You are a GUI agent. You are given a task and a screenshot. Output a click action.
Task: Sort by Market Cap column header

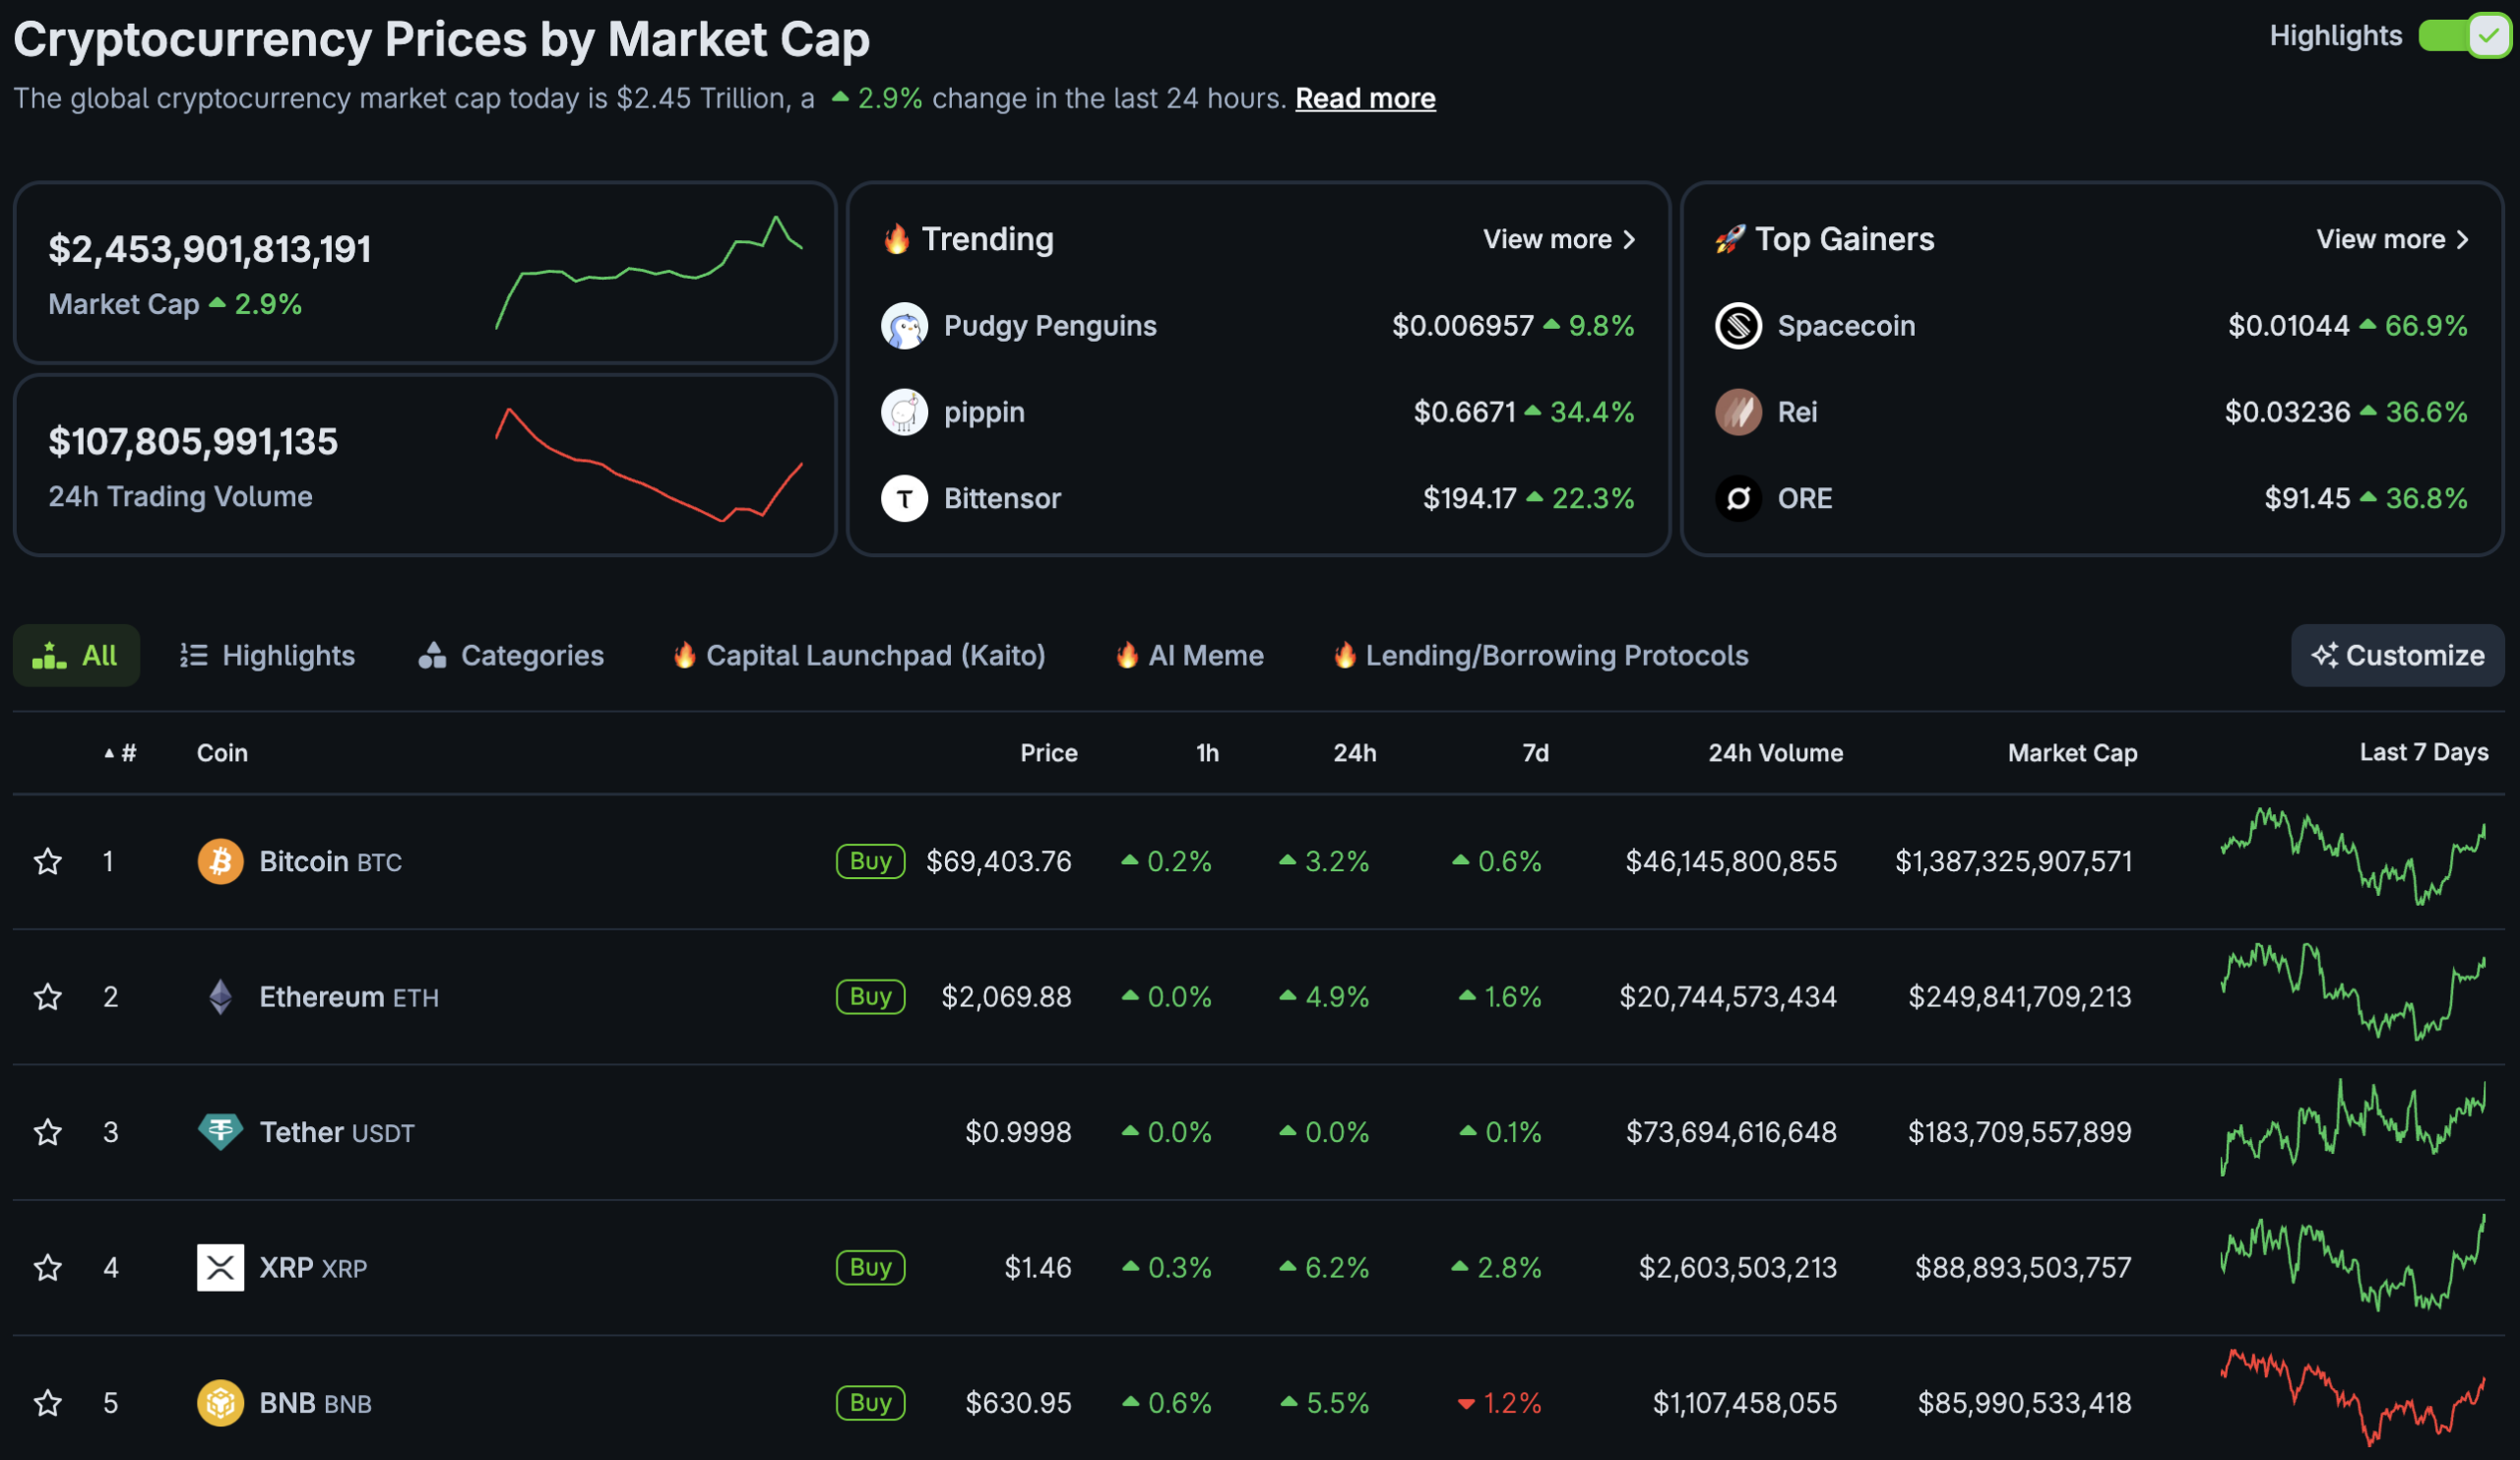[2072, 753]
